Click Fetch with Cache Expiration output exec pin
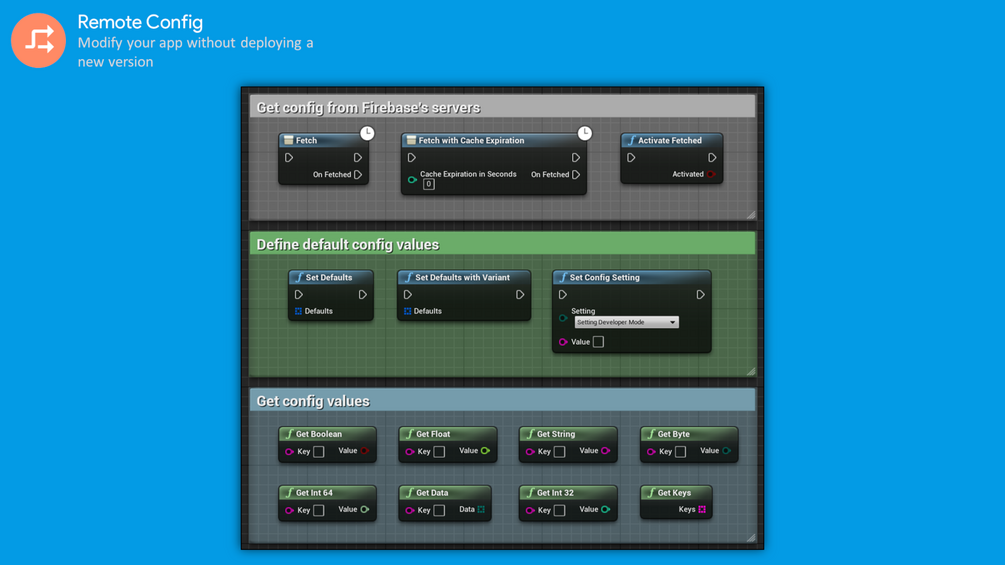Viewport: 1005px width, 565px height. tap(576, 158)
